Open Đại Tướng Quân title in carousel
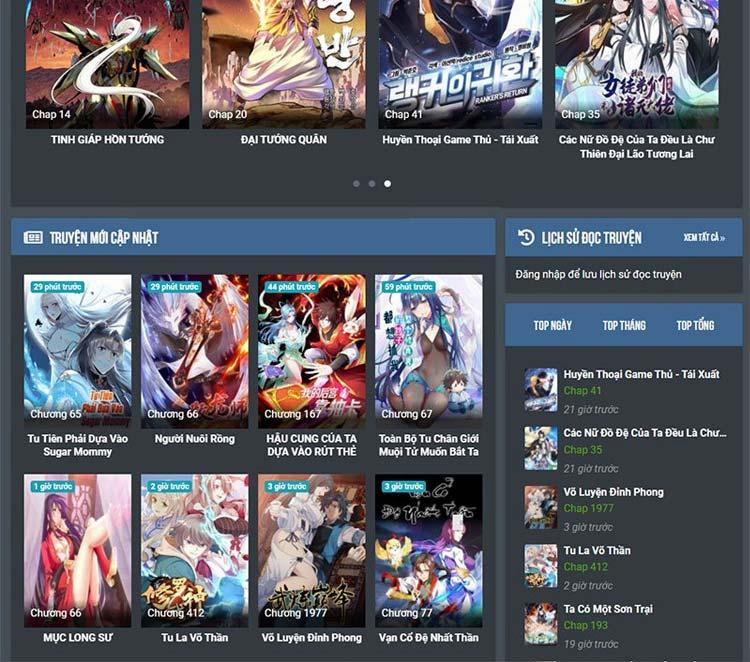 point(284,140)
